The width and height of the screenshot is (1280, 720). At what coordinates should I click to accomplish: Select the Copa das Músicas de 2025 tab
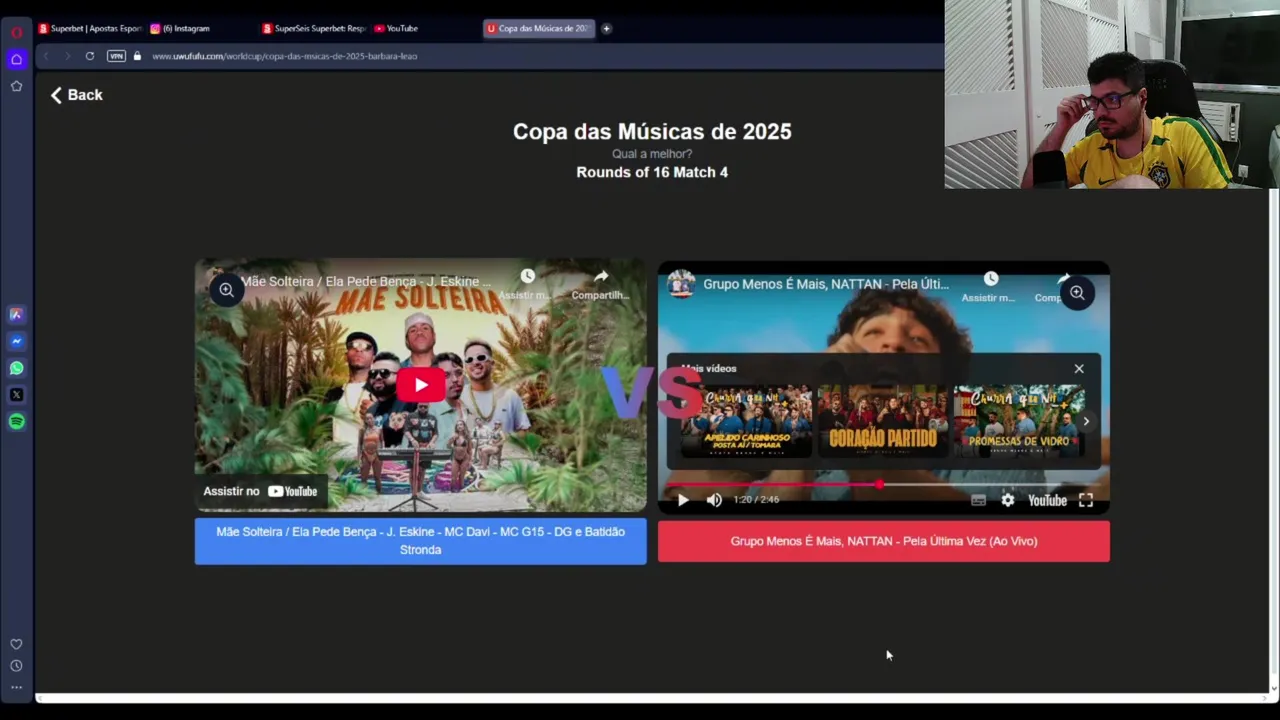(538, 28)
